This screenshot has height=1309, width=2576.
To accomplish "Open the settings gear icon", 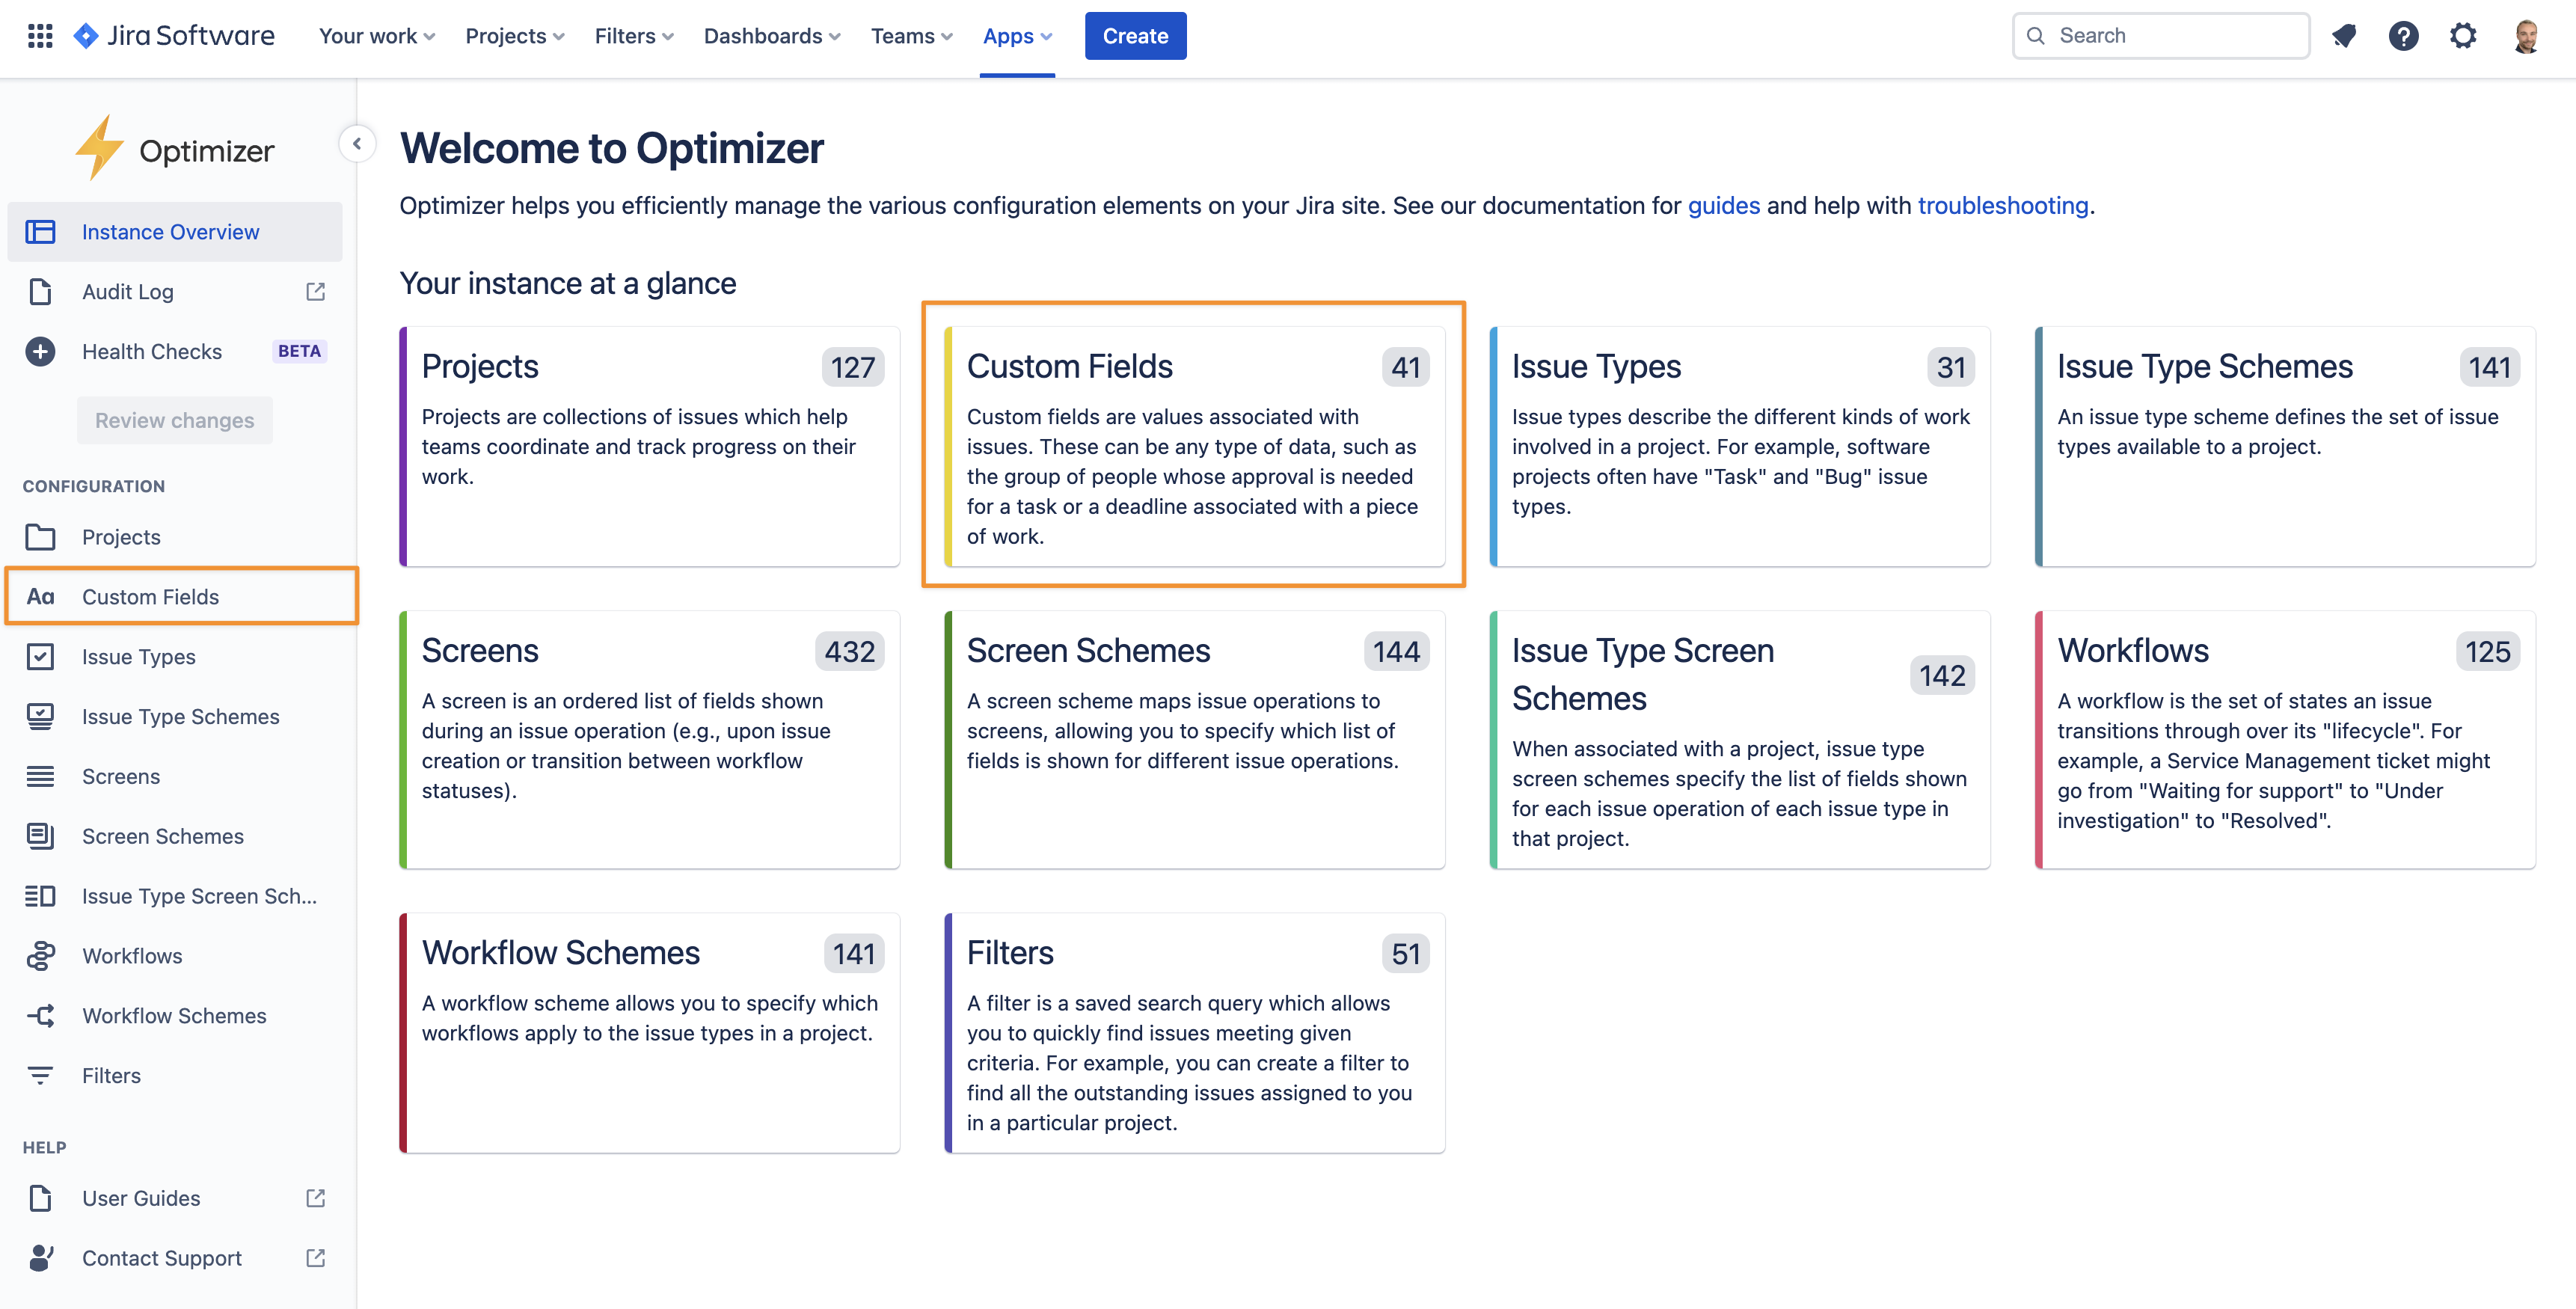I will coord(2463,36).
